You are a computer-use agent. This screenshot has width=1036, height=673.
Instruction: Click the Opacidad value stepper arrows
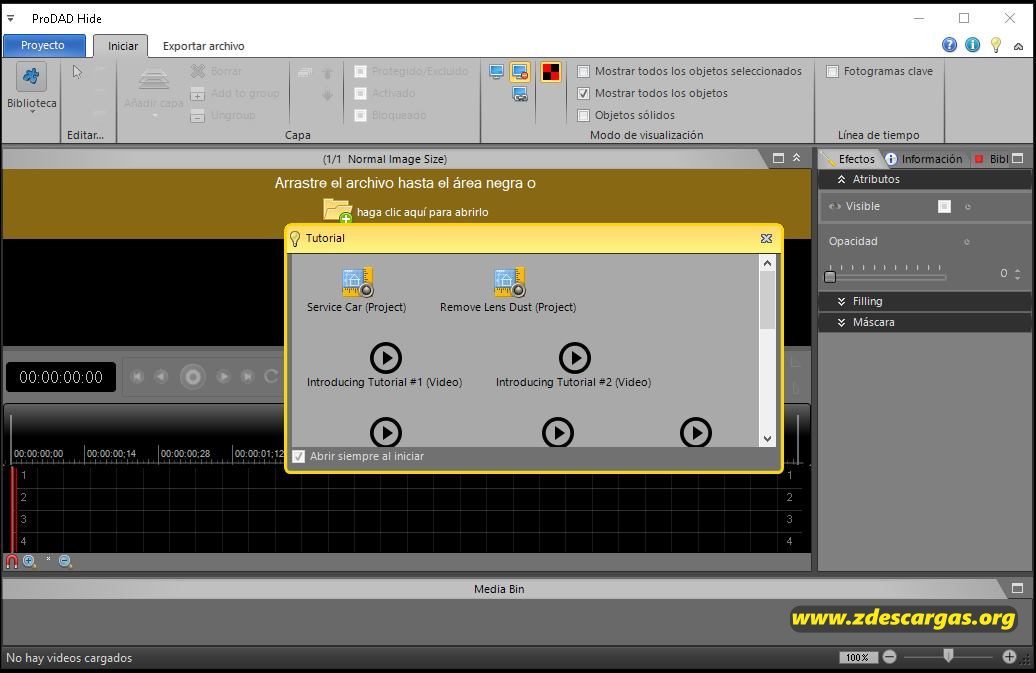coord(1018,273)
